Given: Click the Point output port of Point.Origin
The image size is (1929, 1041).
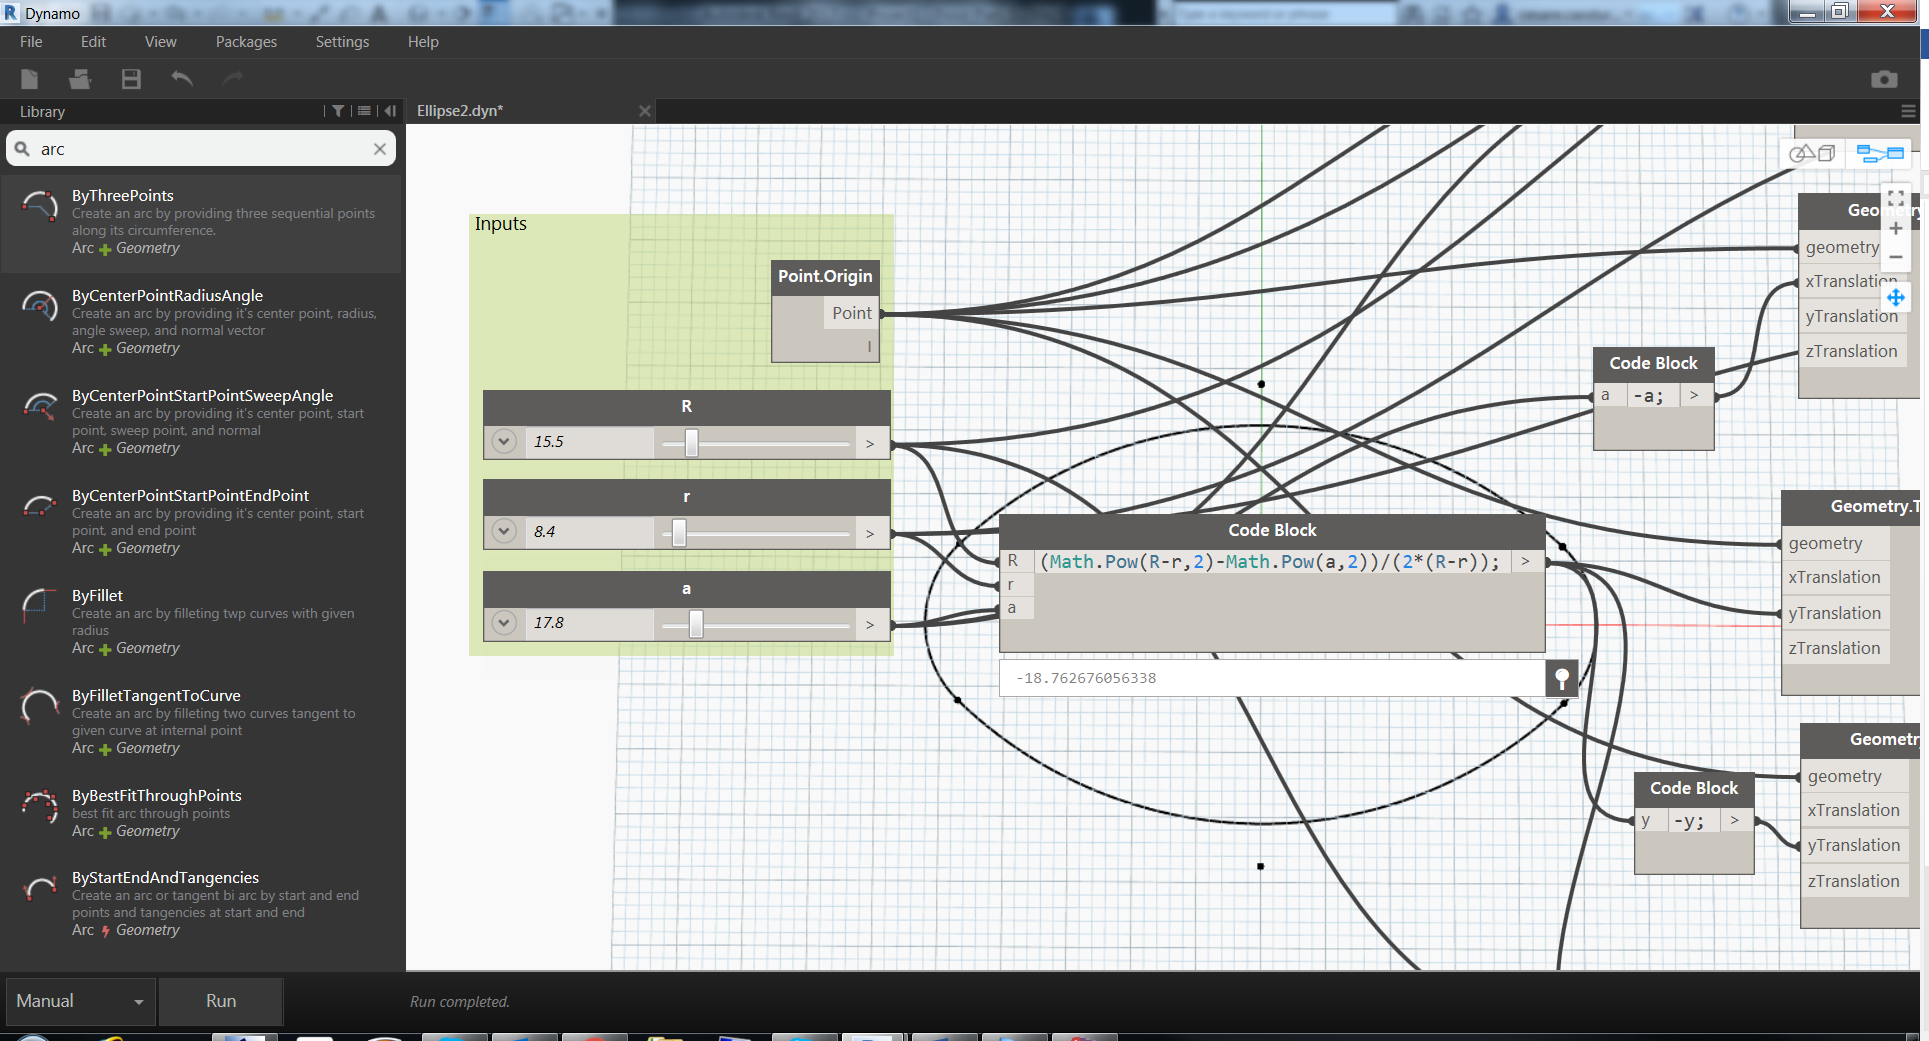Looking at the screenshot, I should 852,313.
